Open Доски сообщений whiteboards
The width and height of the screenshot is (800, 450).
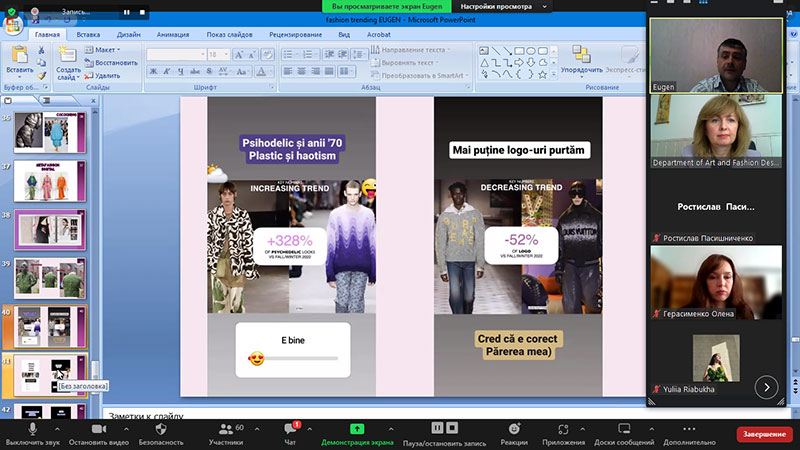[x=623, y=434]
